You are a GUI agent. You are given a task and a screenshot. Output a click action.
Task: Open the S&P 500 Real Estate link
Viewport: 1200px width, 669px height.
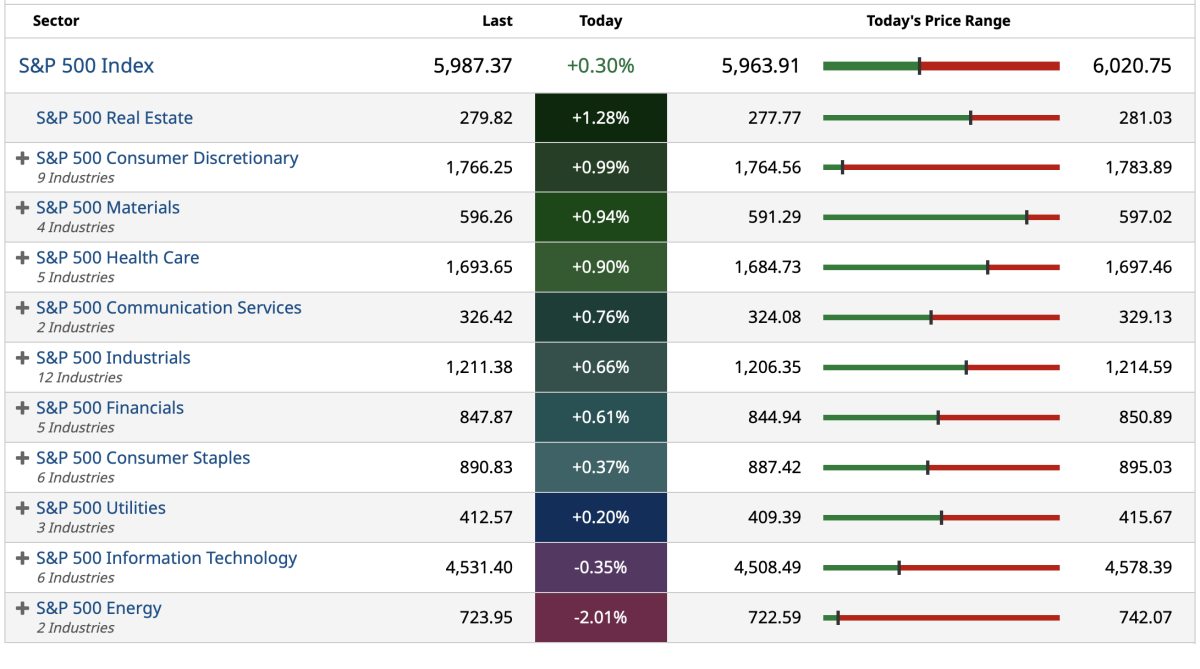(114, 118)
